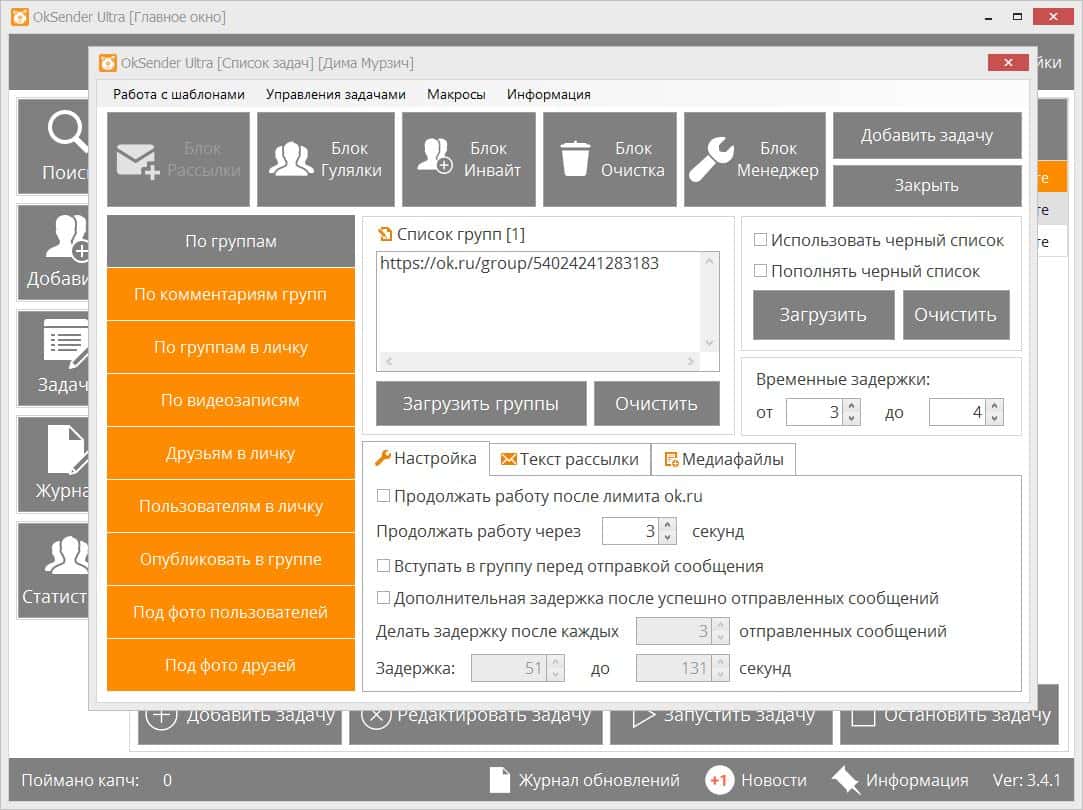Enable Использовать черный список checkbox
Viewport: 1083px width, 810px height.
coord(760,240)
